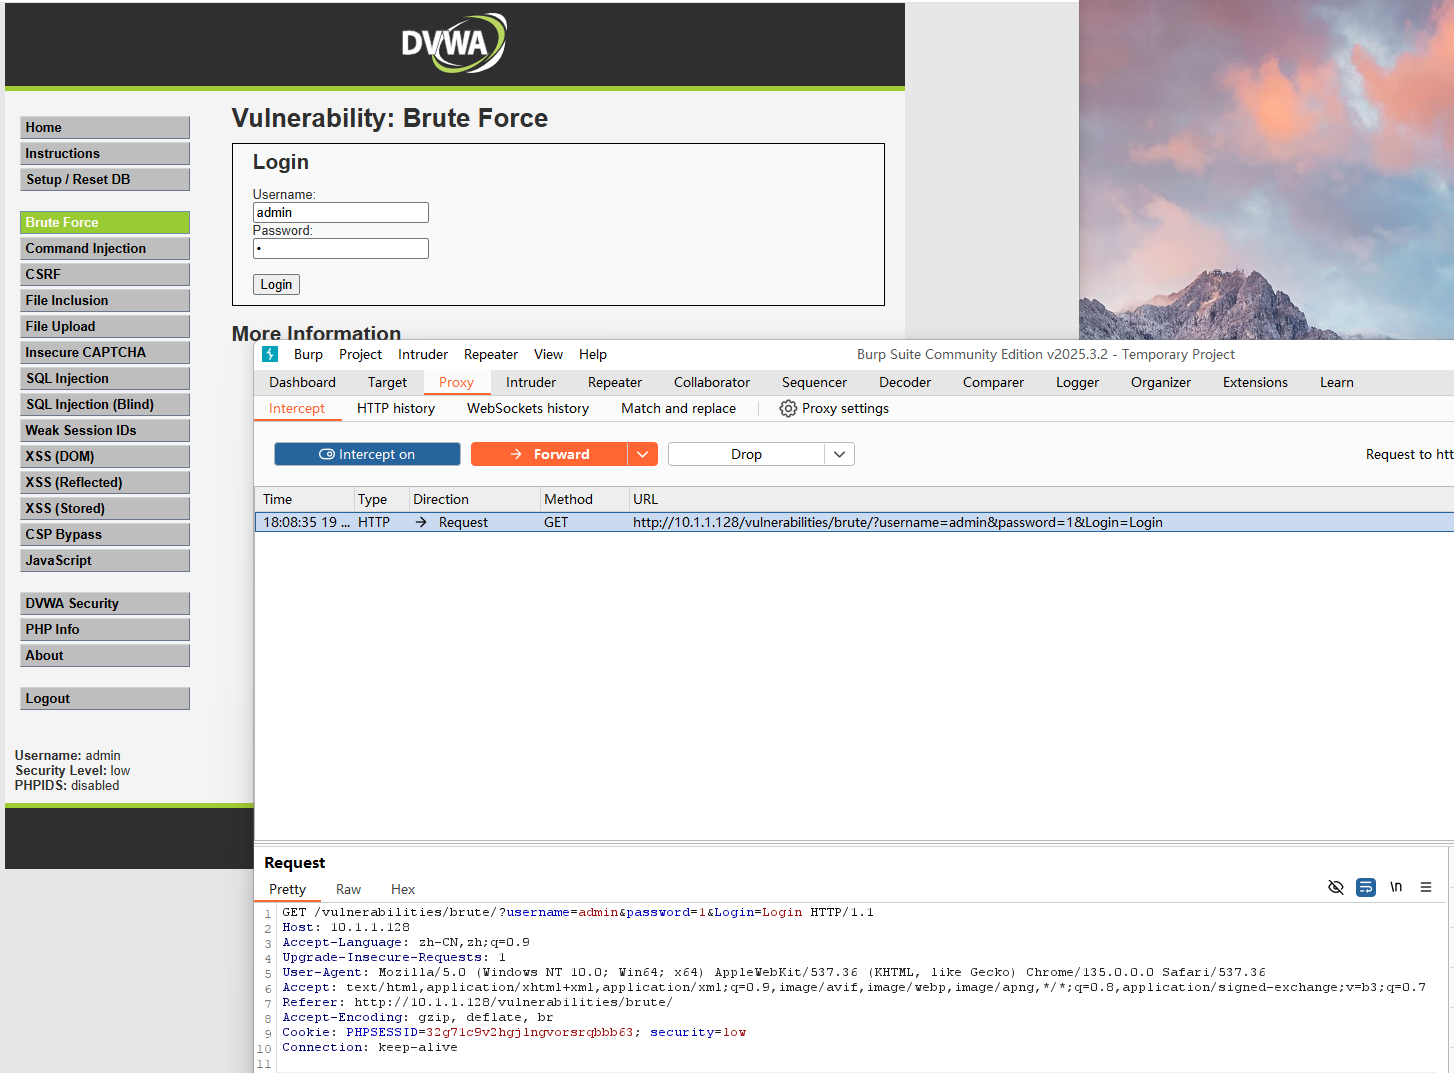Switch to HTTP history sub-tab

pyautogui.click(x=396, y=408)
